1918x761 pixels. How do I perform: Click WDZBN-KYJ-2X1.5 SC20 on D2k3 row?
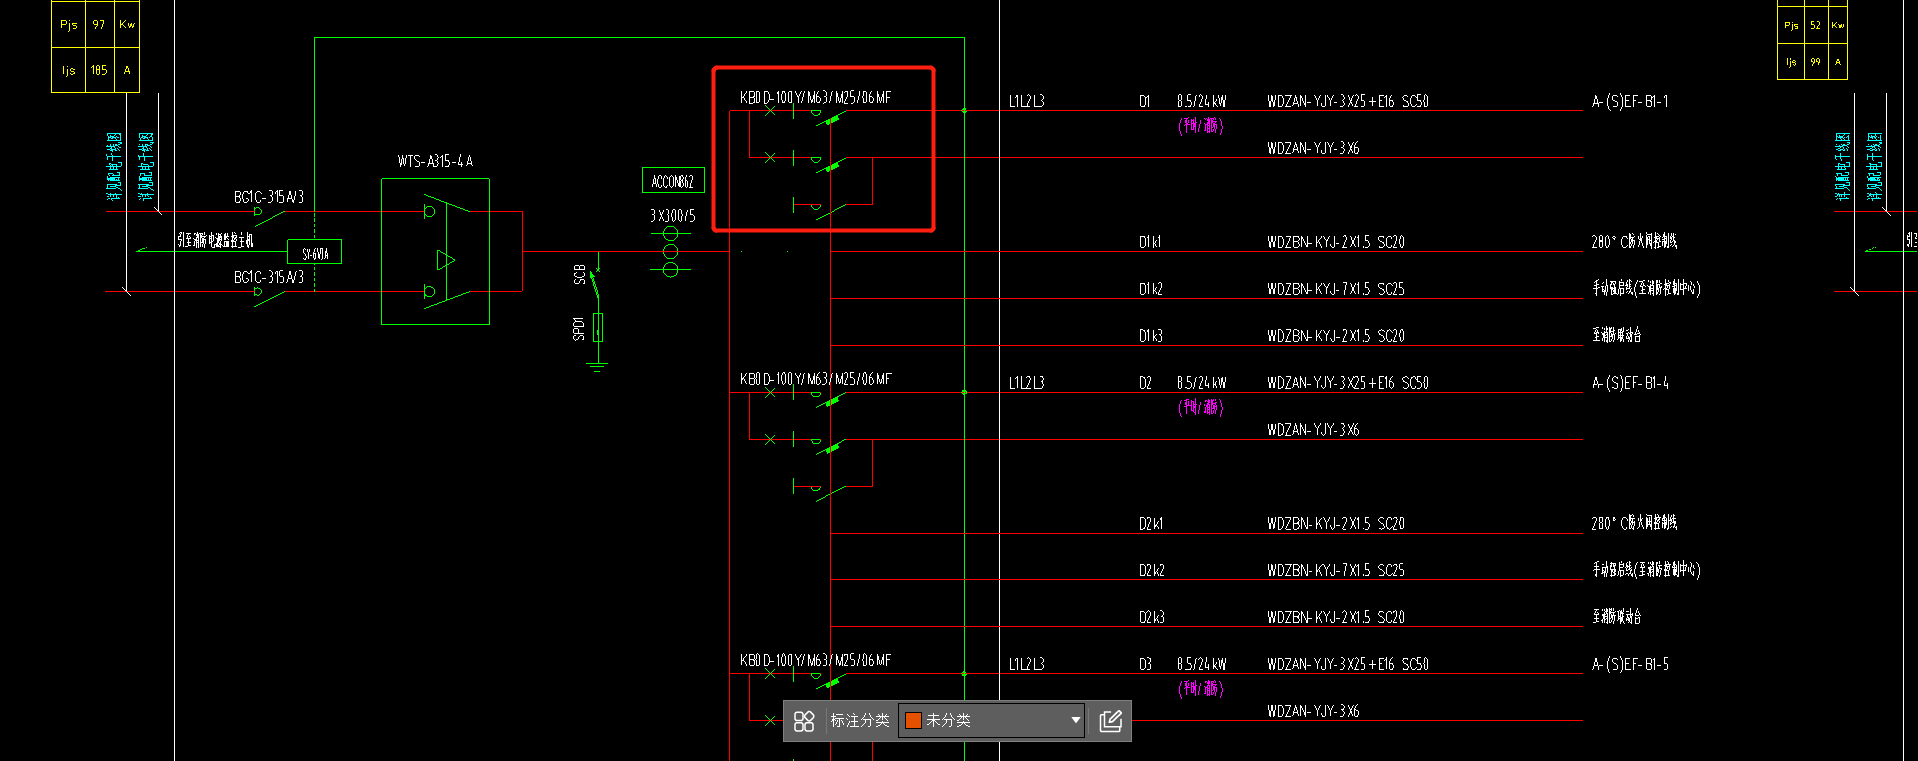point(1336,618)
